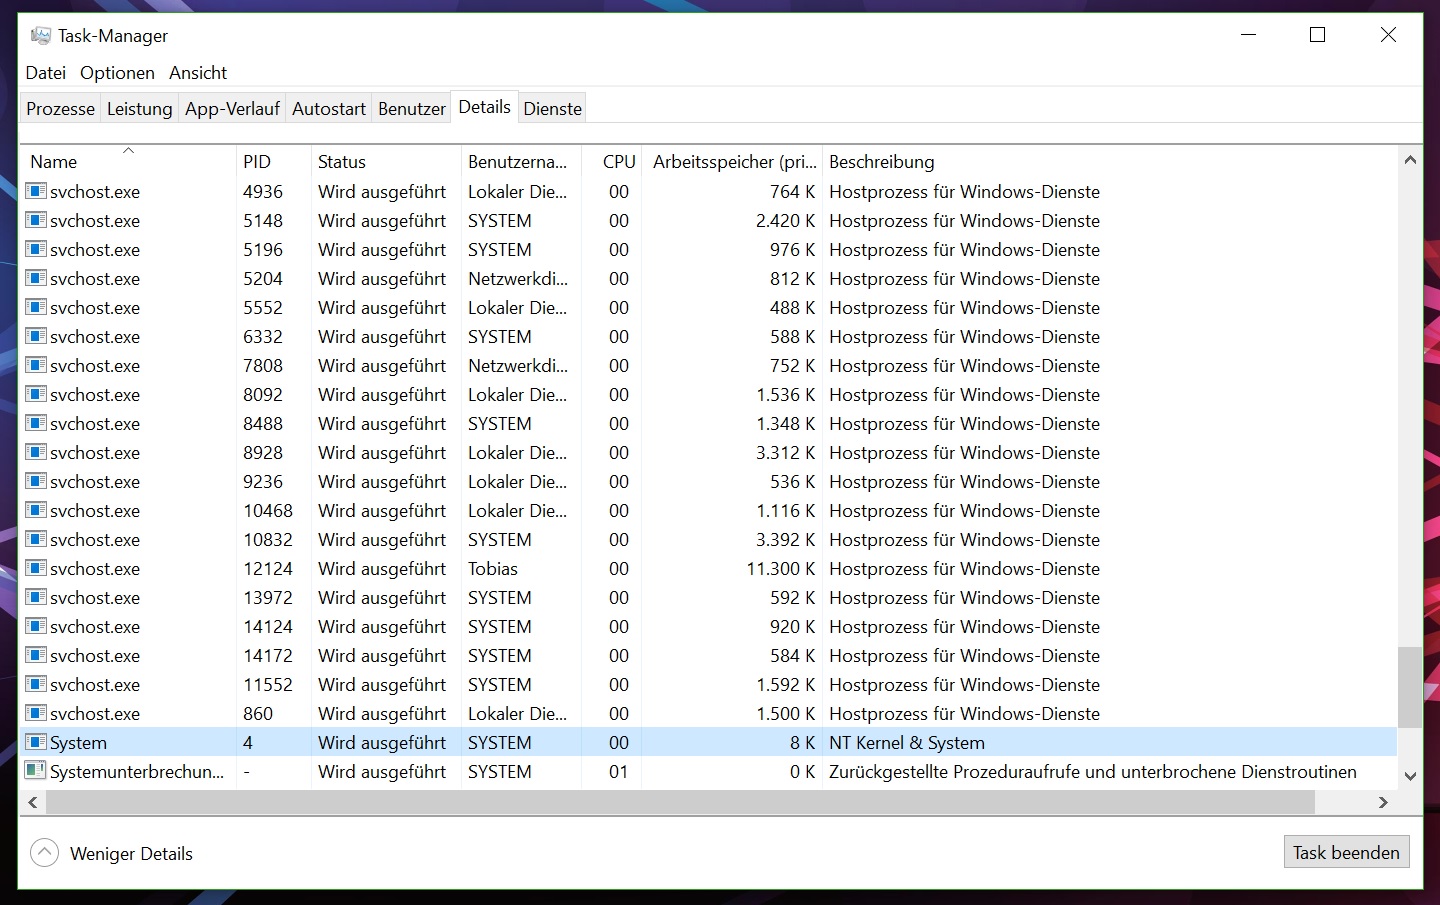The width and height of the screenshot is (1440, 905).
Task: Click the '11.300 K' memory value
Action: (781, 568)
